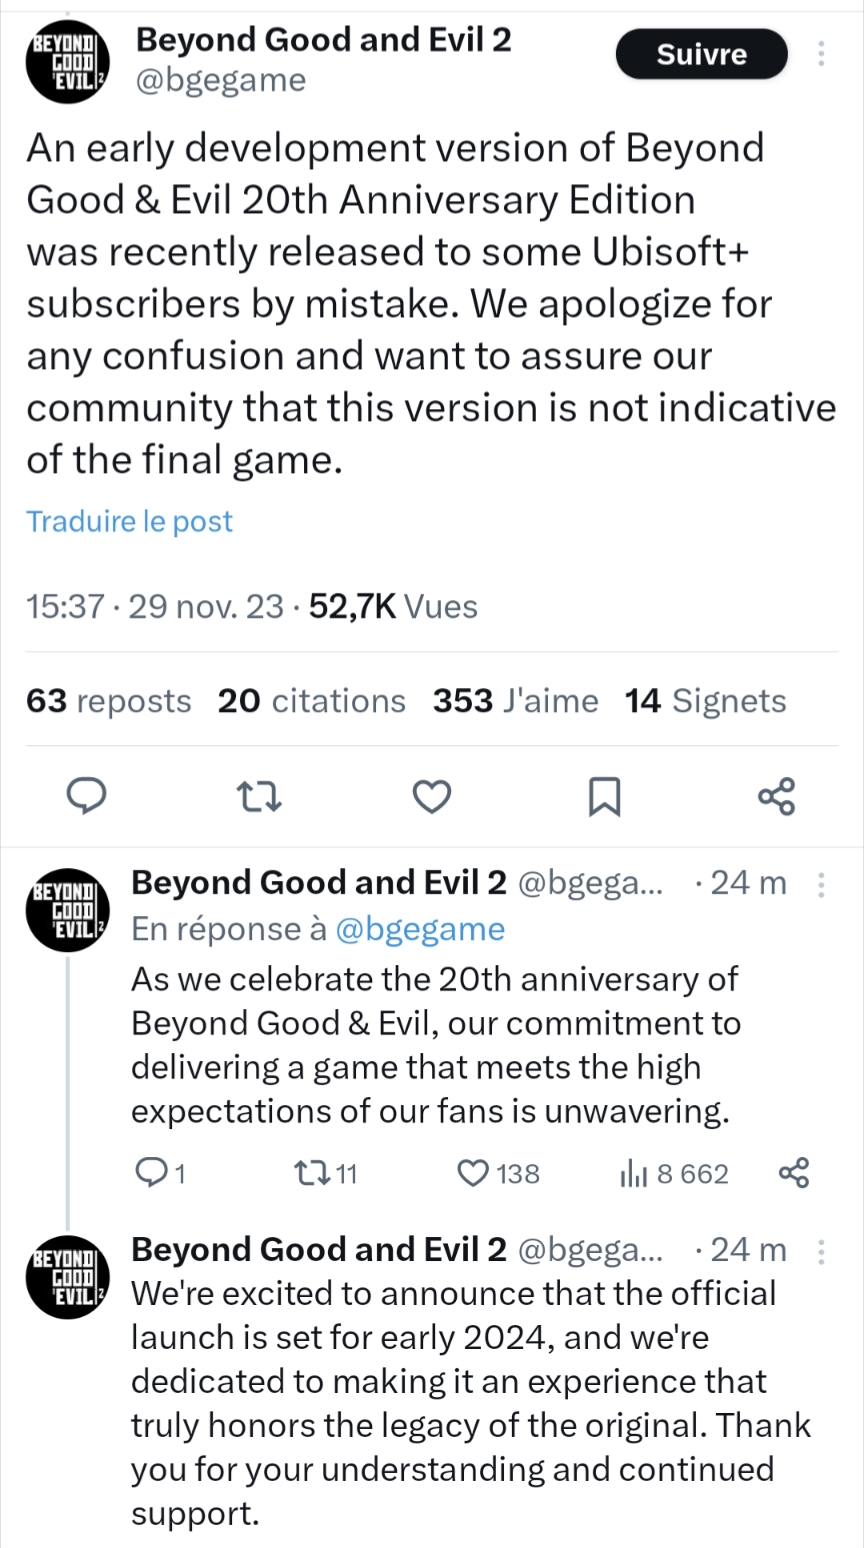Reply to the main post
Viewport: 864px width, 1548px height.
point(87,796)
